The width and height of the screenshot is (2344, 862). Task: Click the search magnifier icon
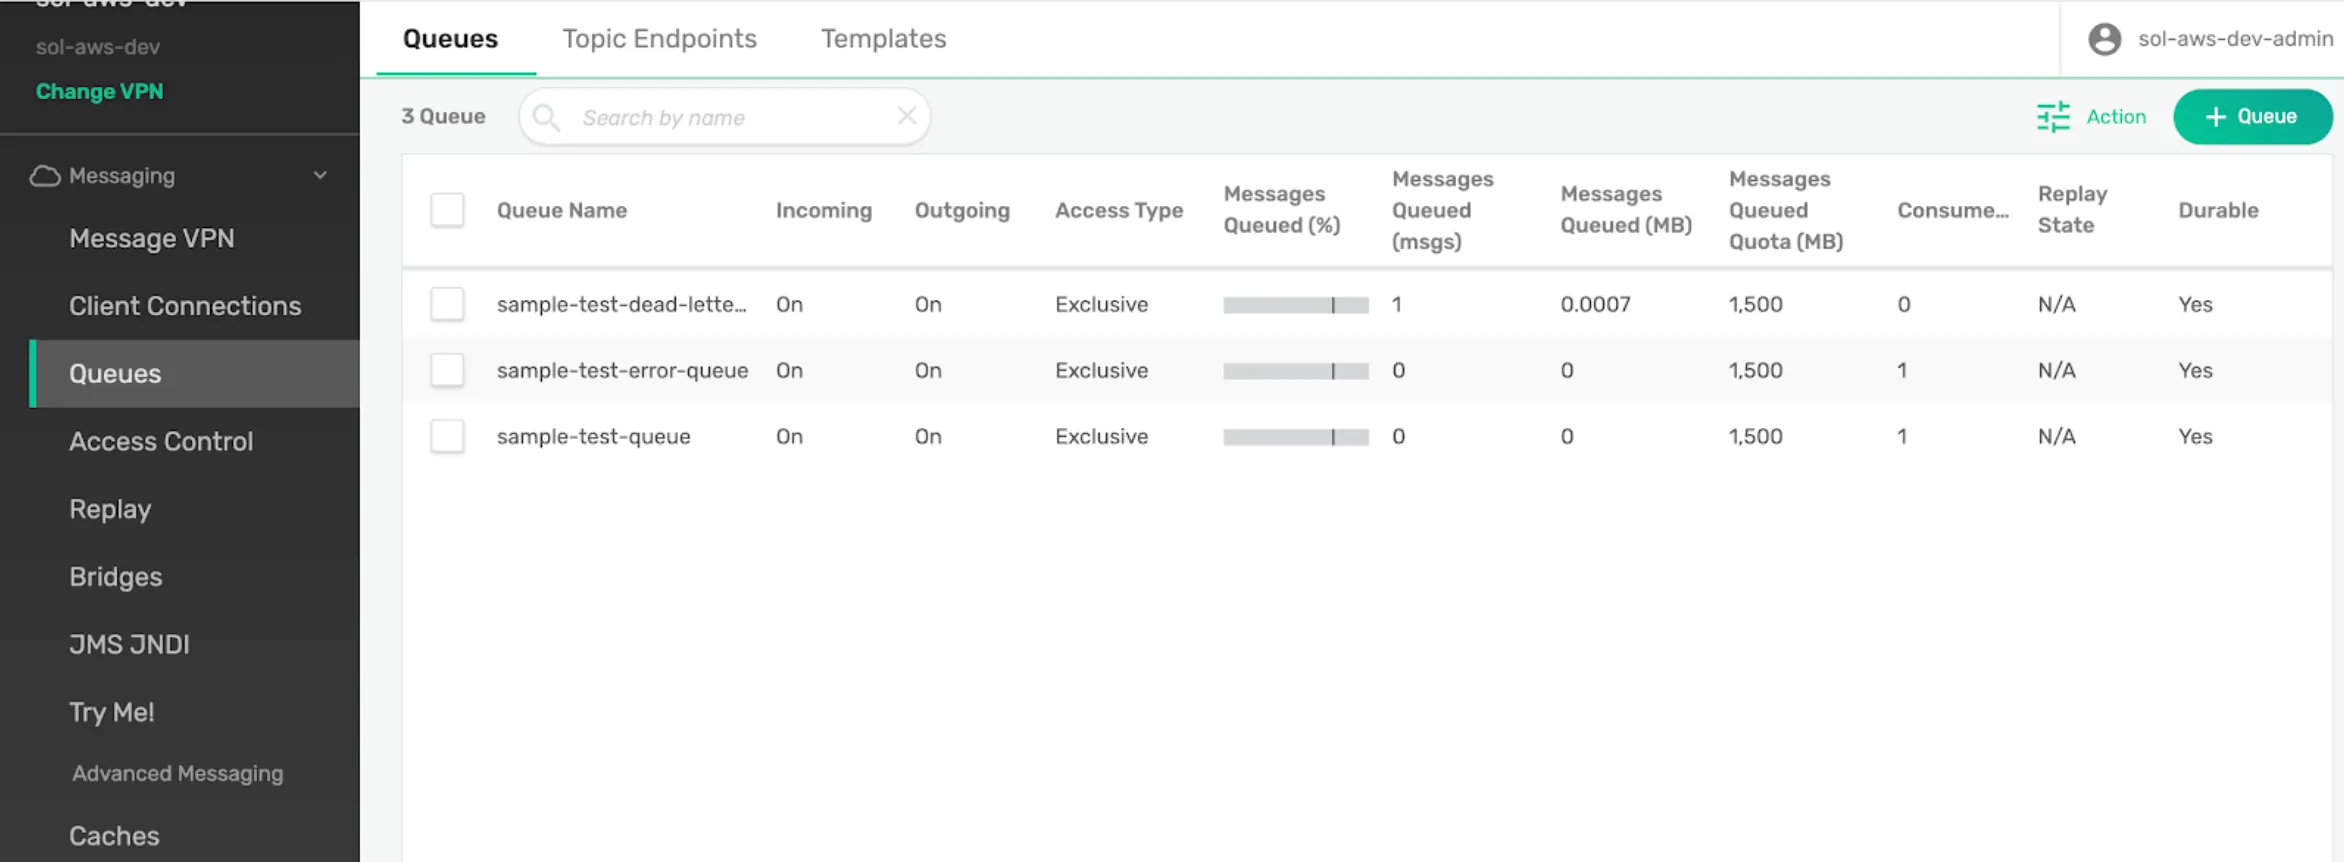pyautogui.click(x=546, y=118)
